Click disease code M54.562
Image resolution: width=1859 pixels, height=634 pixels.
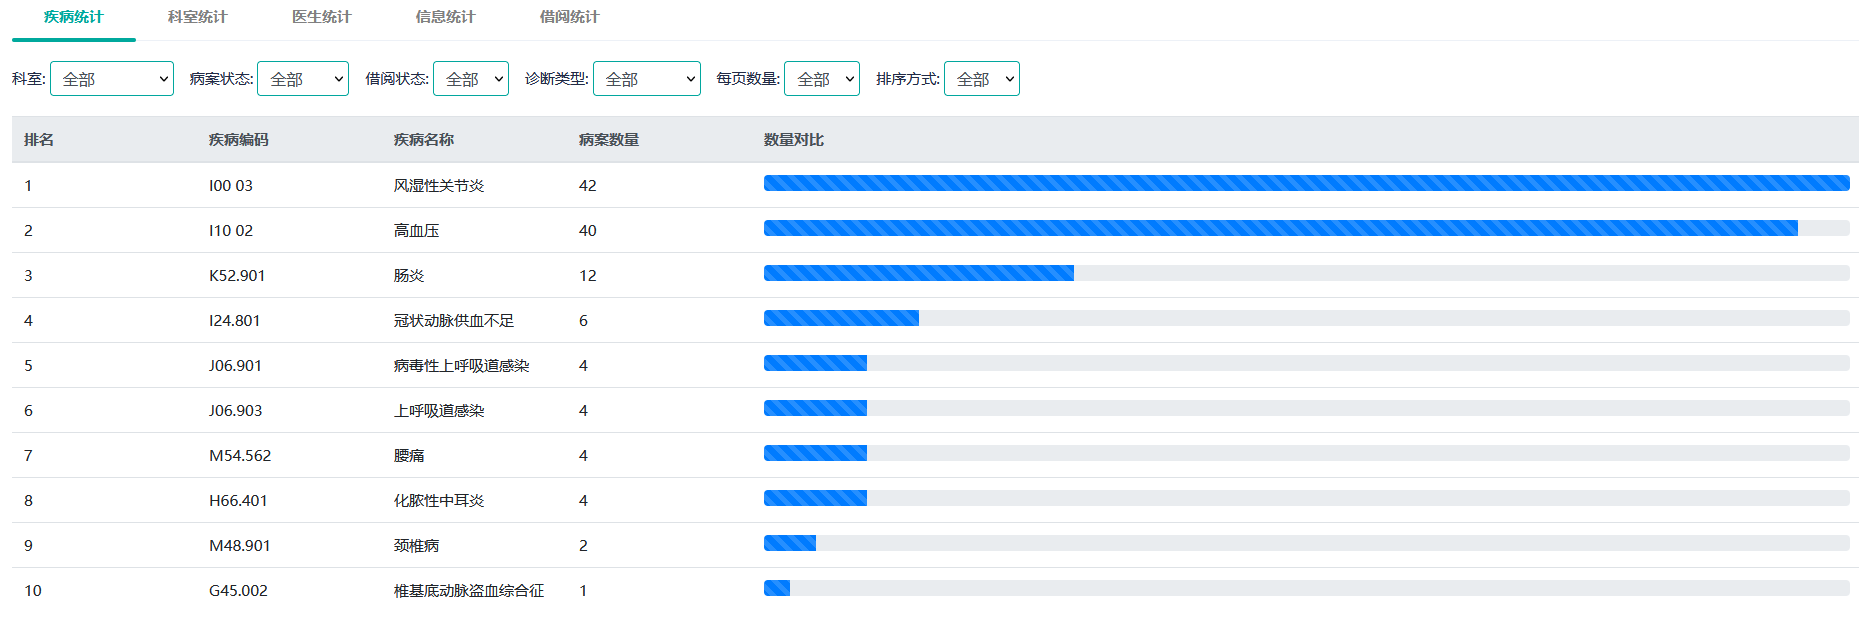click(240, 456)
